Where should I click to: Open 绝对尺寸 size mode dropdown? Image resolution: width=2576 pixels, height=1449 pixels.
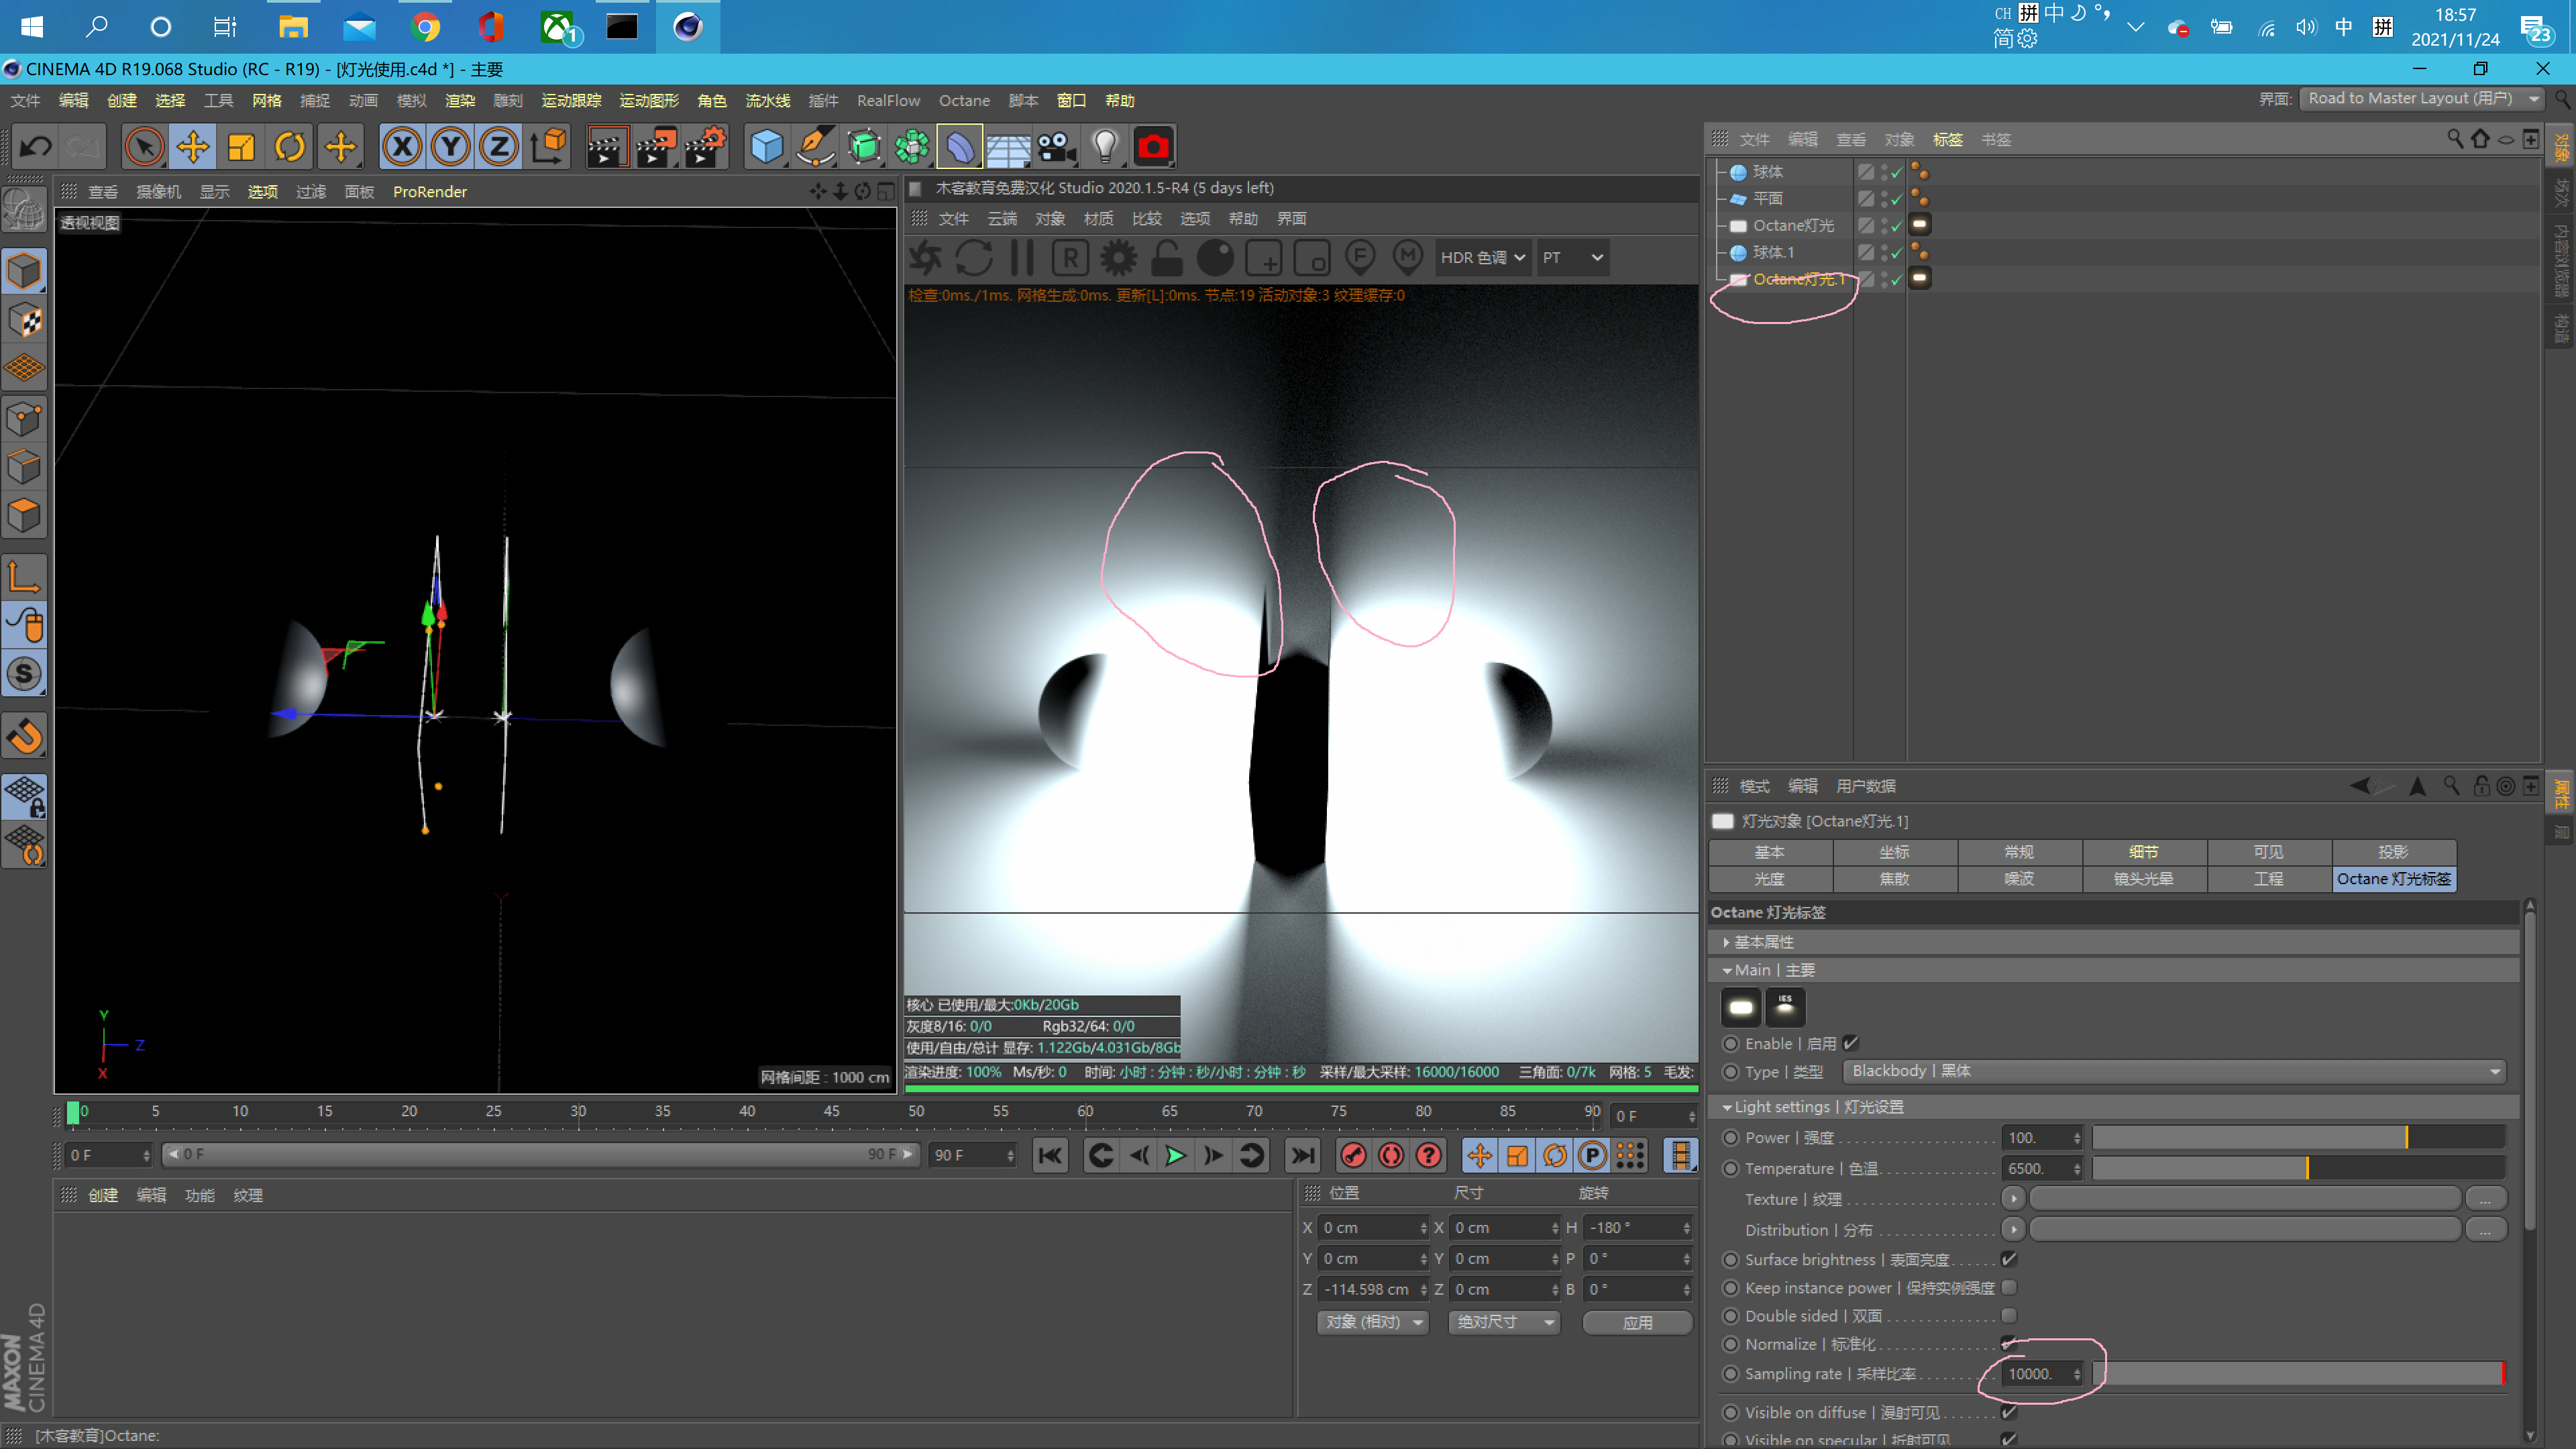tap(1504, 1322)
